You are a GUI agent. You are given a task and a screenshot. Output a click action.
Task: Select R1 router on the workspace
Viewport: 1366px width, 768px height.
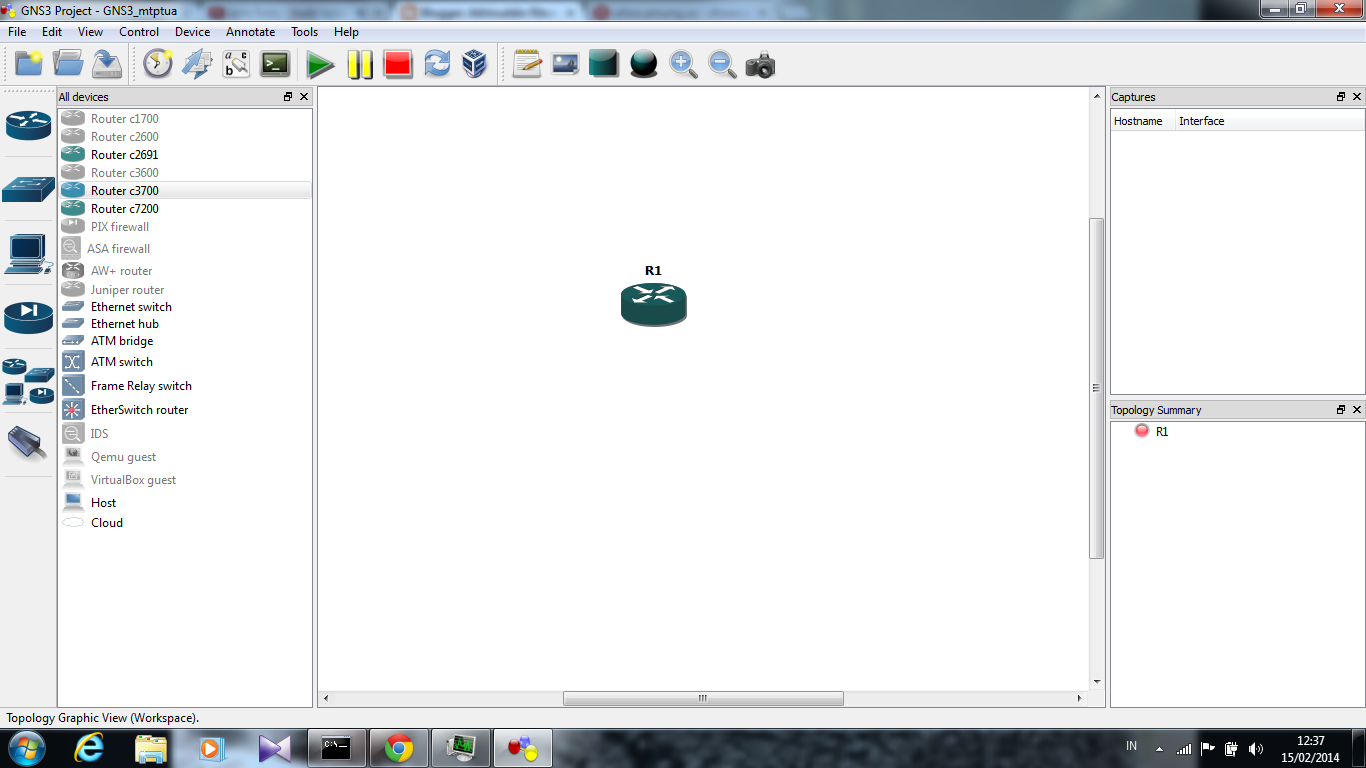[x=654, y=304]
